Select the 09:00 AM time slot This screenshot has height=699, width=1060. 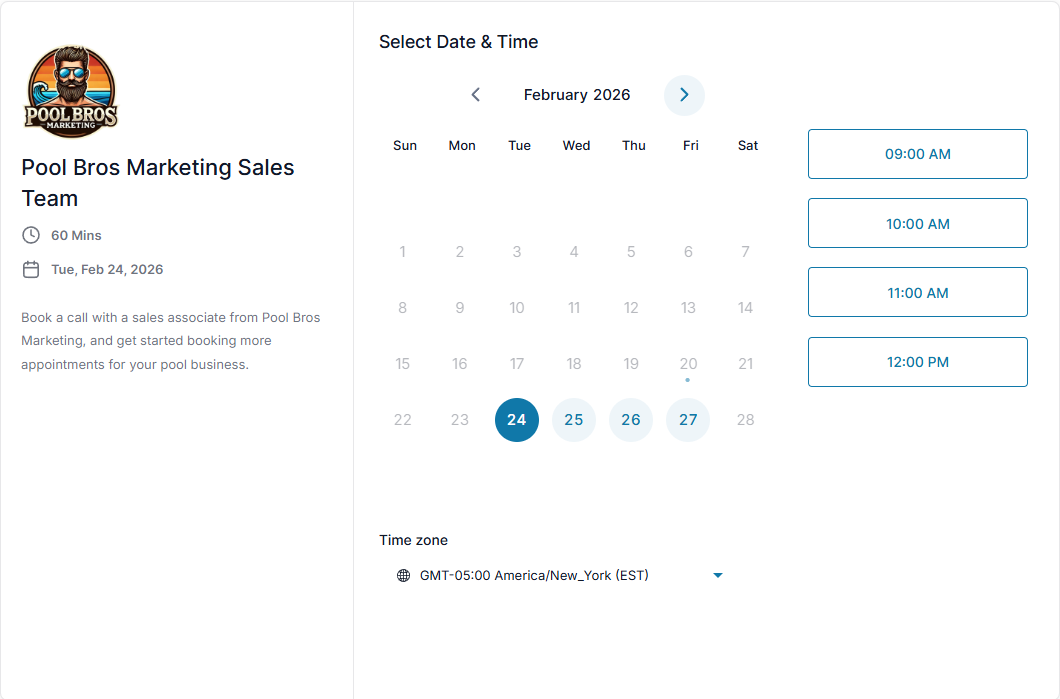tap(917, 154)
